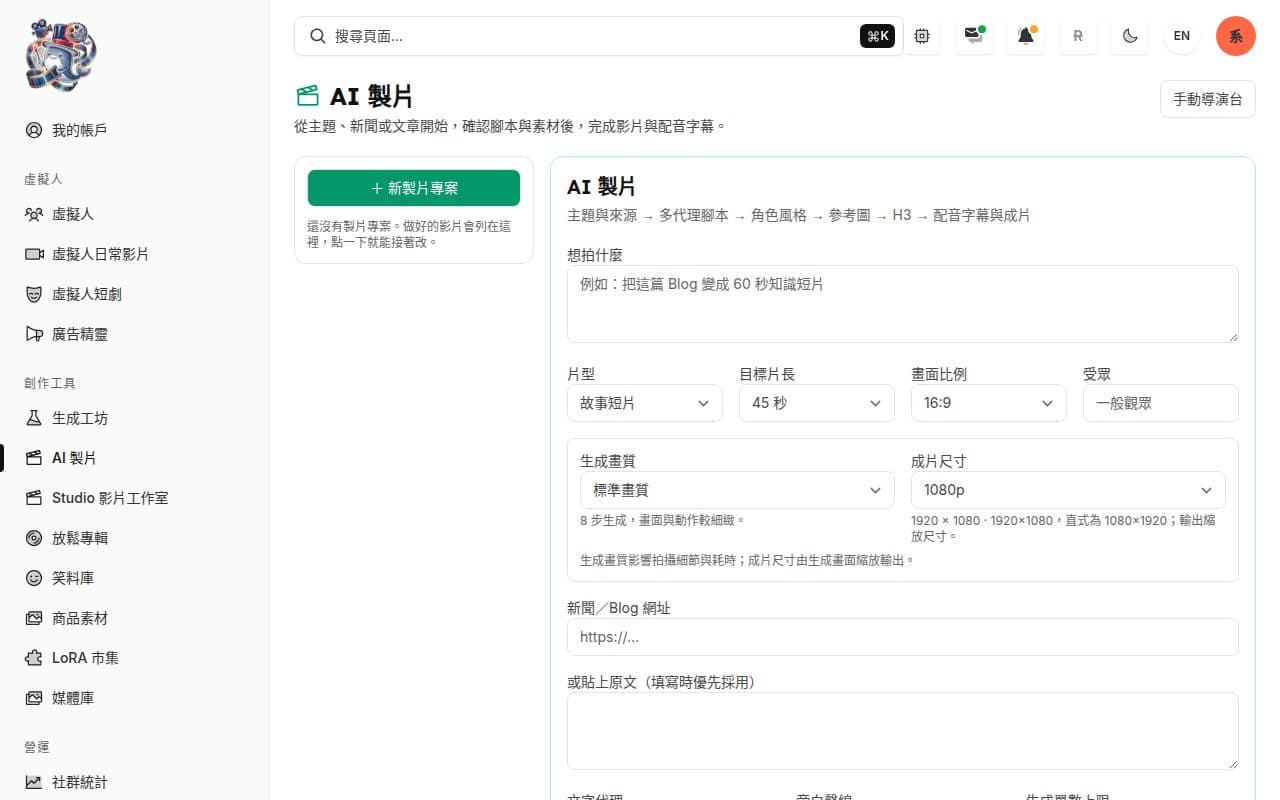Screen dimensions: 1280x800
Task: Click the 媒體庫 gallery icon
Action: tap(34, 698)
